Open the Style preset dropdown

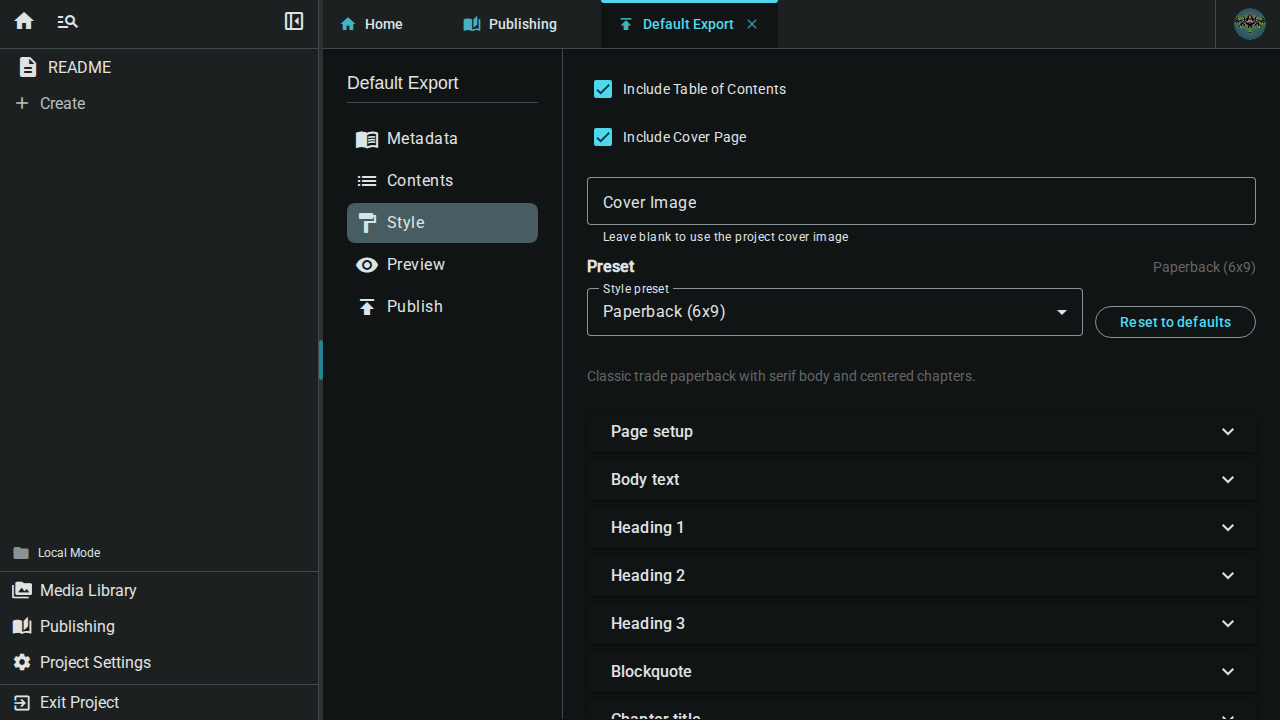tap(835, 312)
